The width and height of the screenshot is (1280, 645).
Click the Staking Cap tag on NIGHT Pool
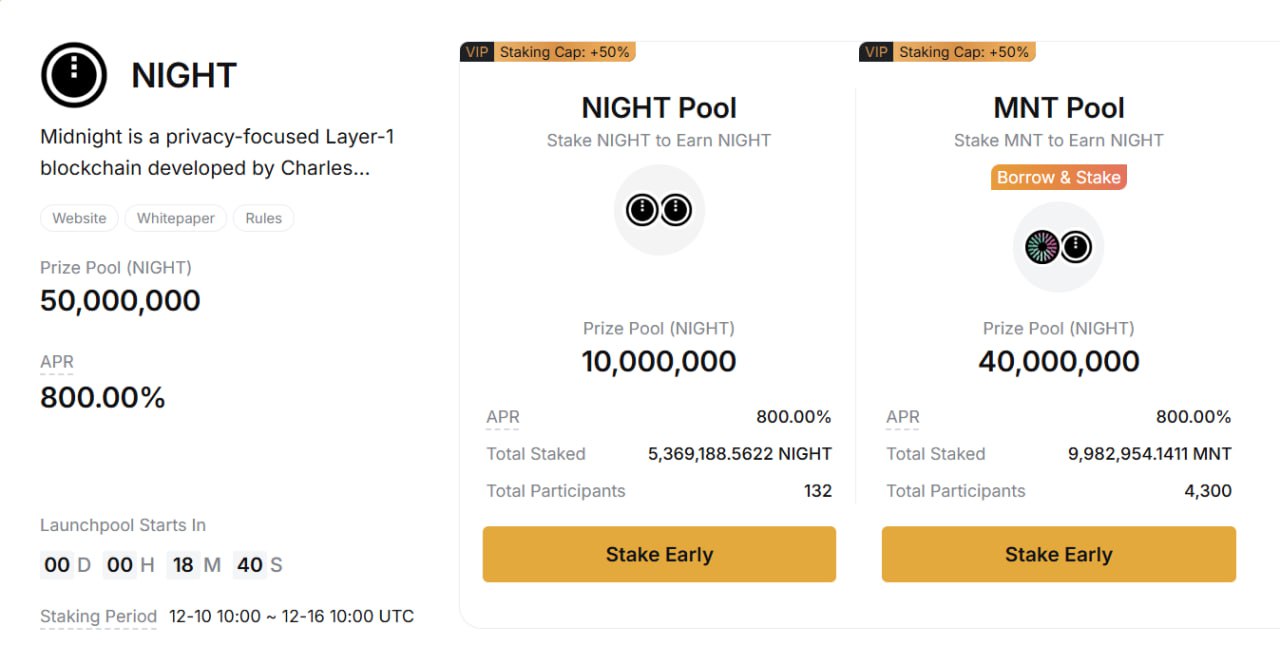(x=564, y=52)
